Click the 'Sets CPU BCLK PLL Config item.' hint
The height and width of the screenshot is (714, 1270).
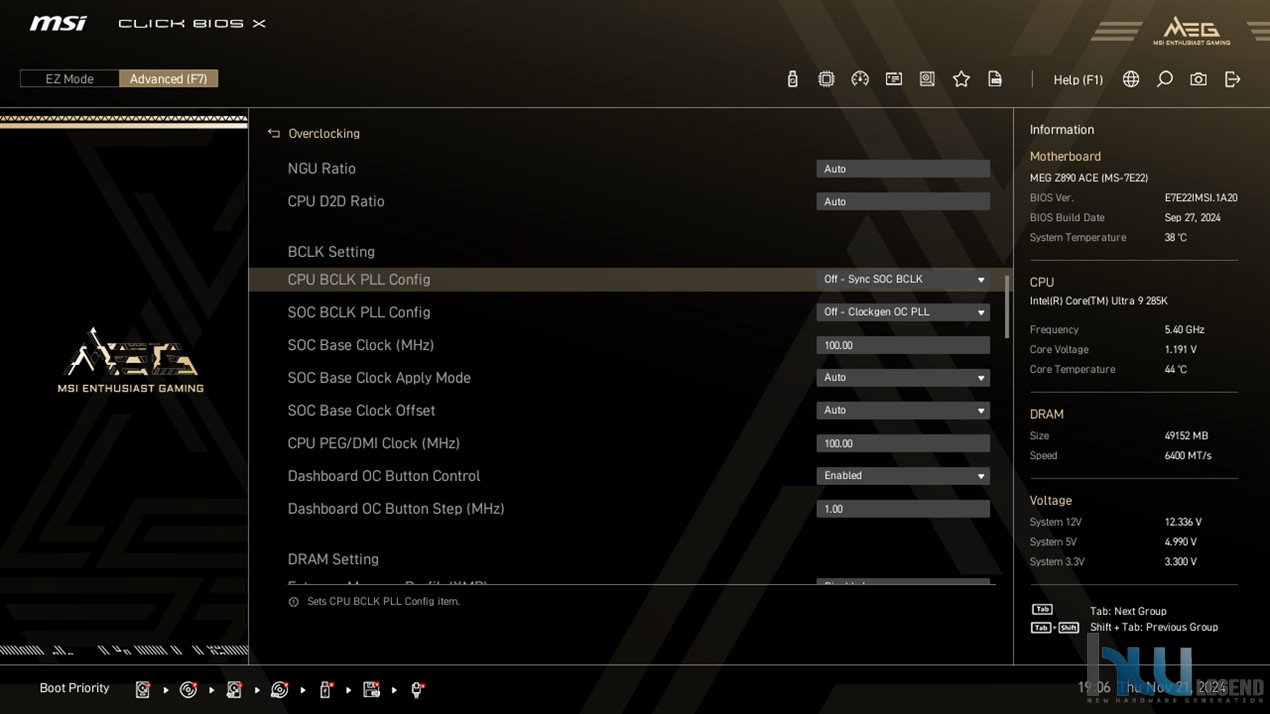[383, 602]
